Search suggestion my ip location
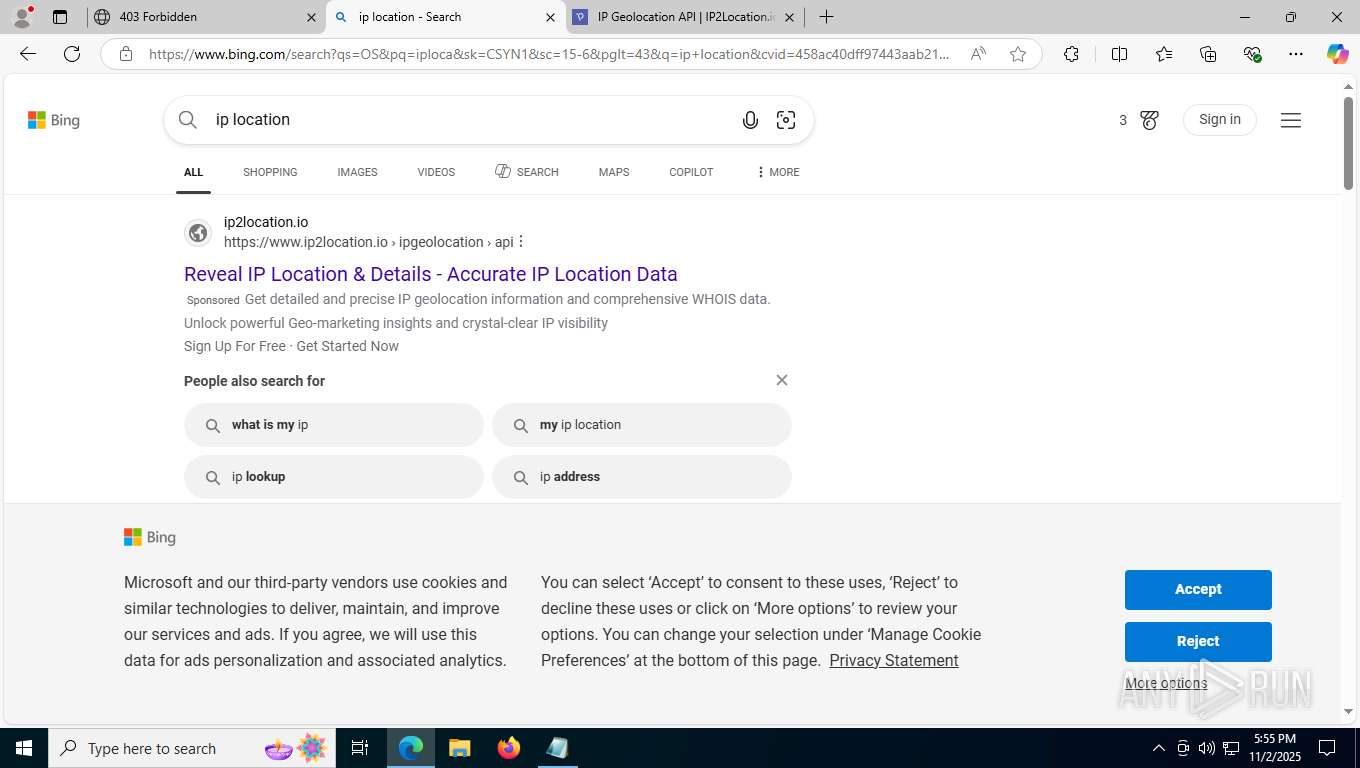This screenshot has width=1360, height=768. (x=642, y=425)
